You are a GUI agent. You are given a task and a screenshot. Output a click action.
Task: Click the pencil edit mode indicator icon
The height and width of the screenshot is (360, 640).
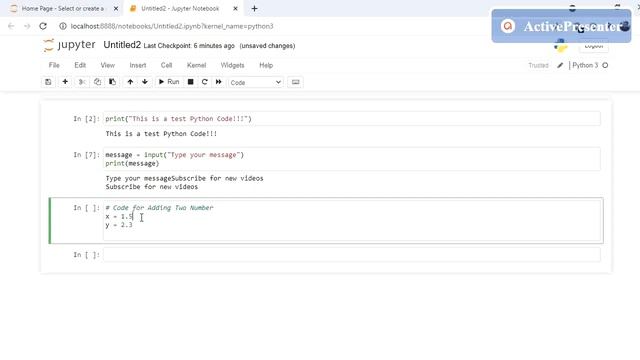[x=560, y=65]
